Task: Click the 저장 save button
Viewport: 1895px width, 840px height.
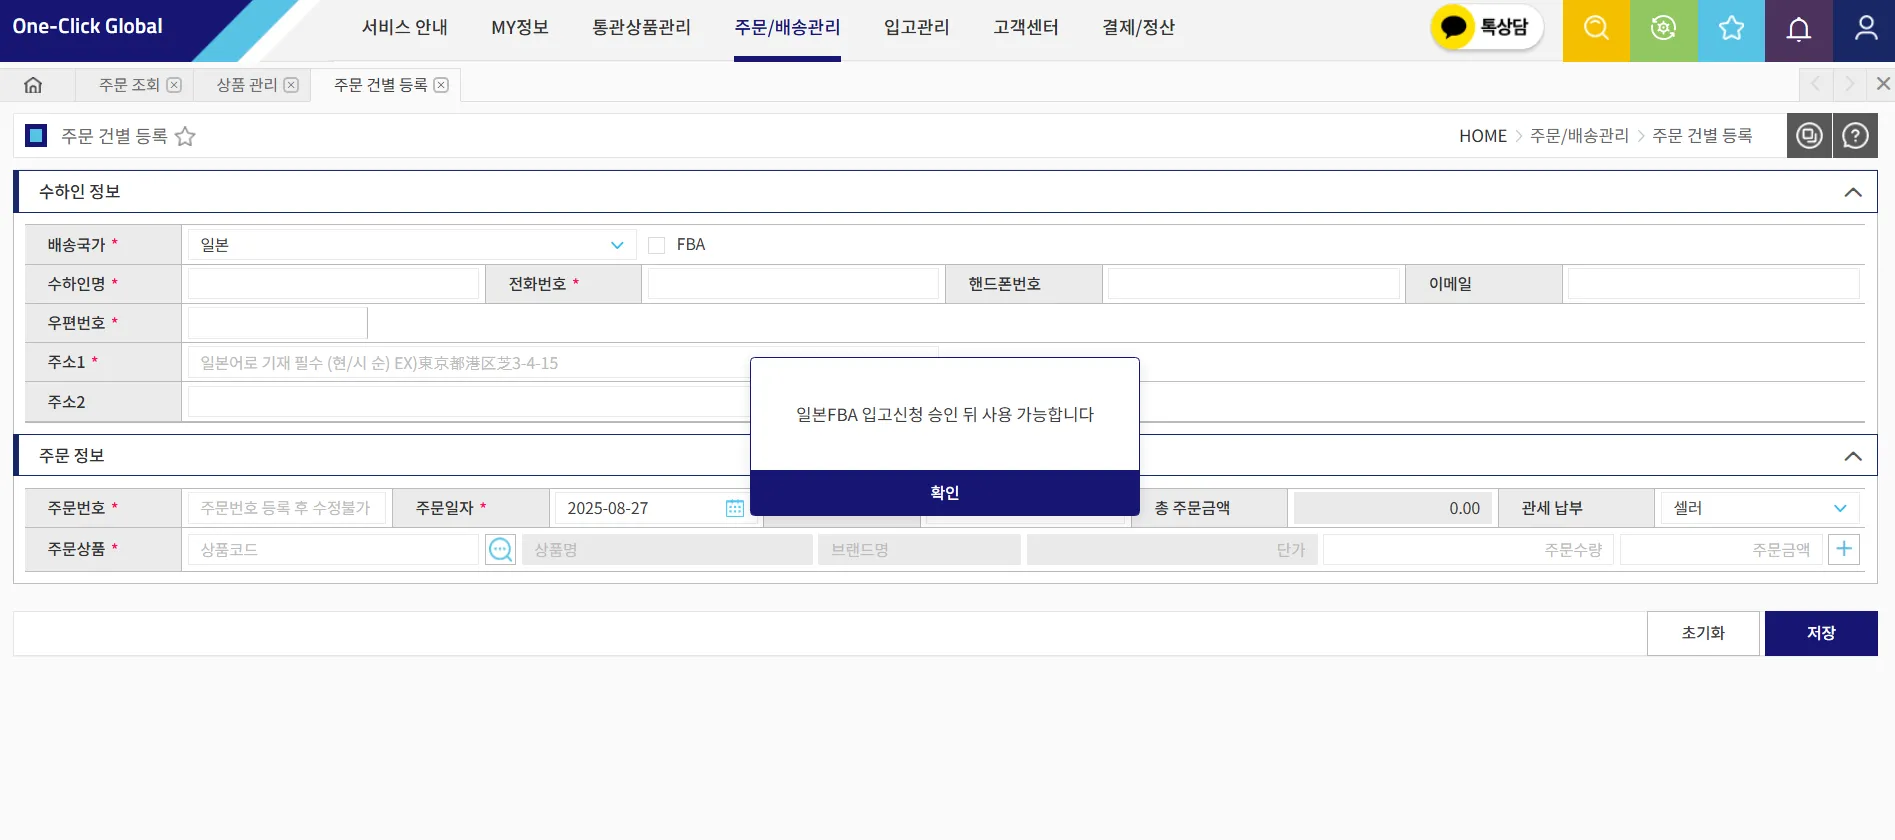Action: click(1821, 633)
